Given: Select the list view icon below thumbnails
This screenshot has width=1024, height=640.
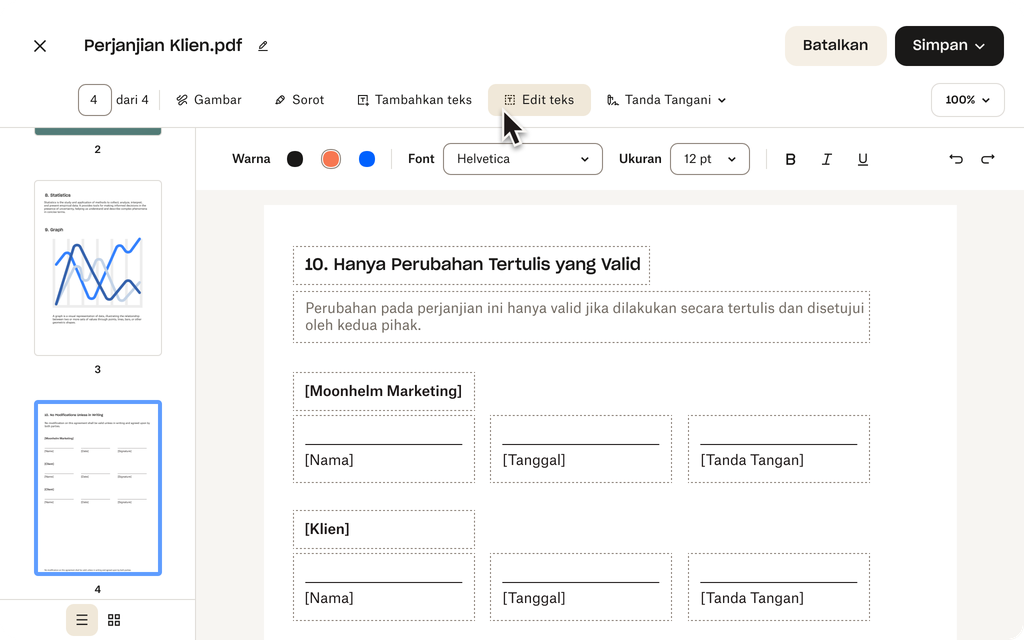Looking at the screenshot, I should click(x=81, y=620).
